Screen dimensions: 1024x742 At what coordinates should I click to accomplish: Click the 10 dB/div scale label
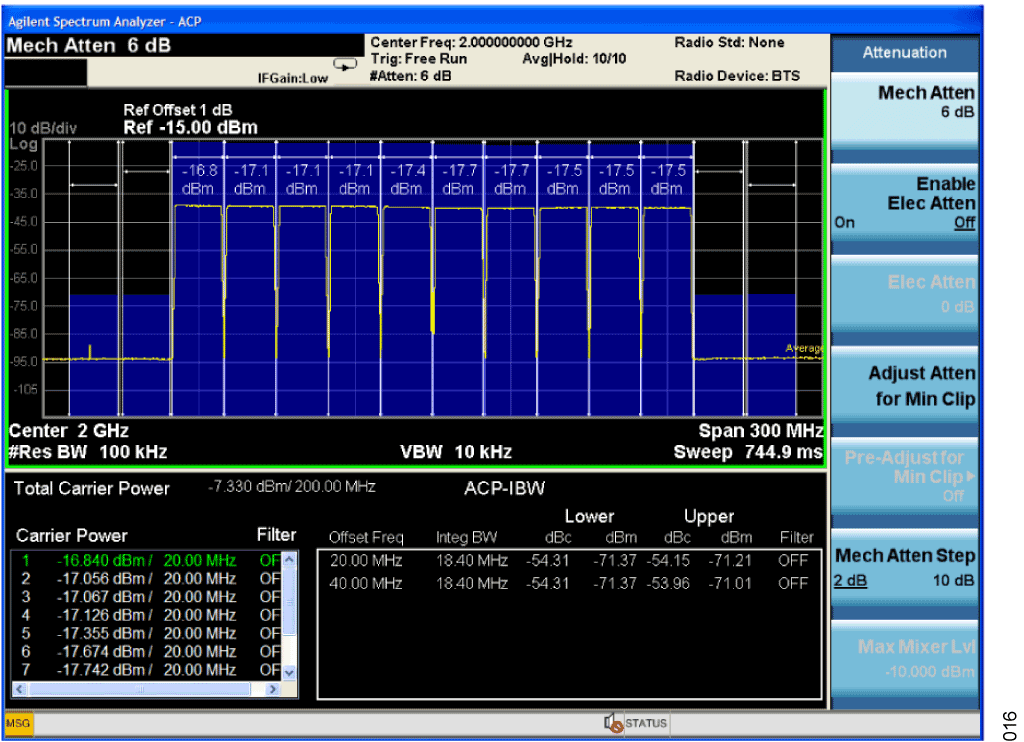[x=43, y=128]
